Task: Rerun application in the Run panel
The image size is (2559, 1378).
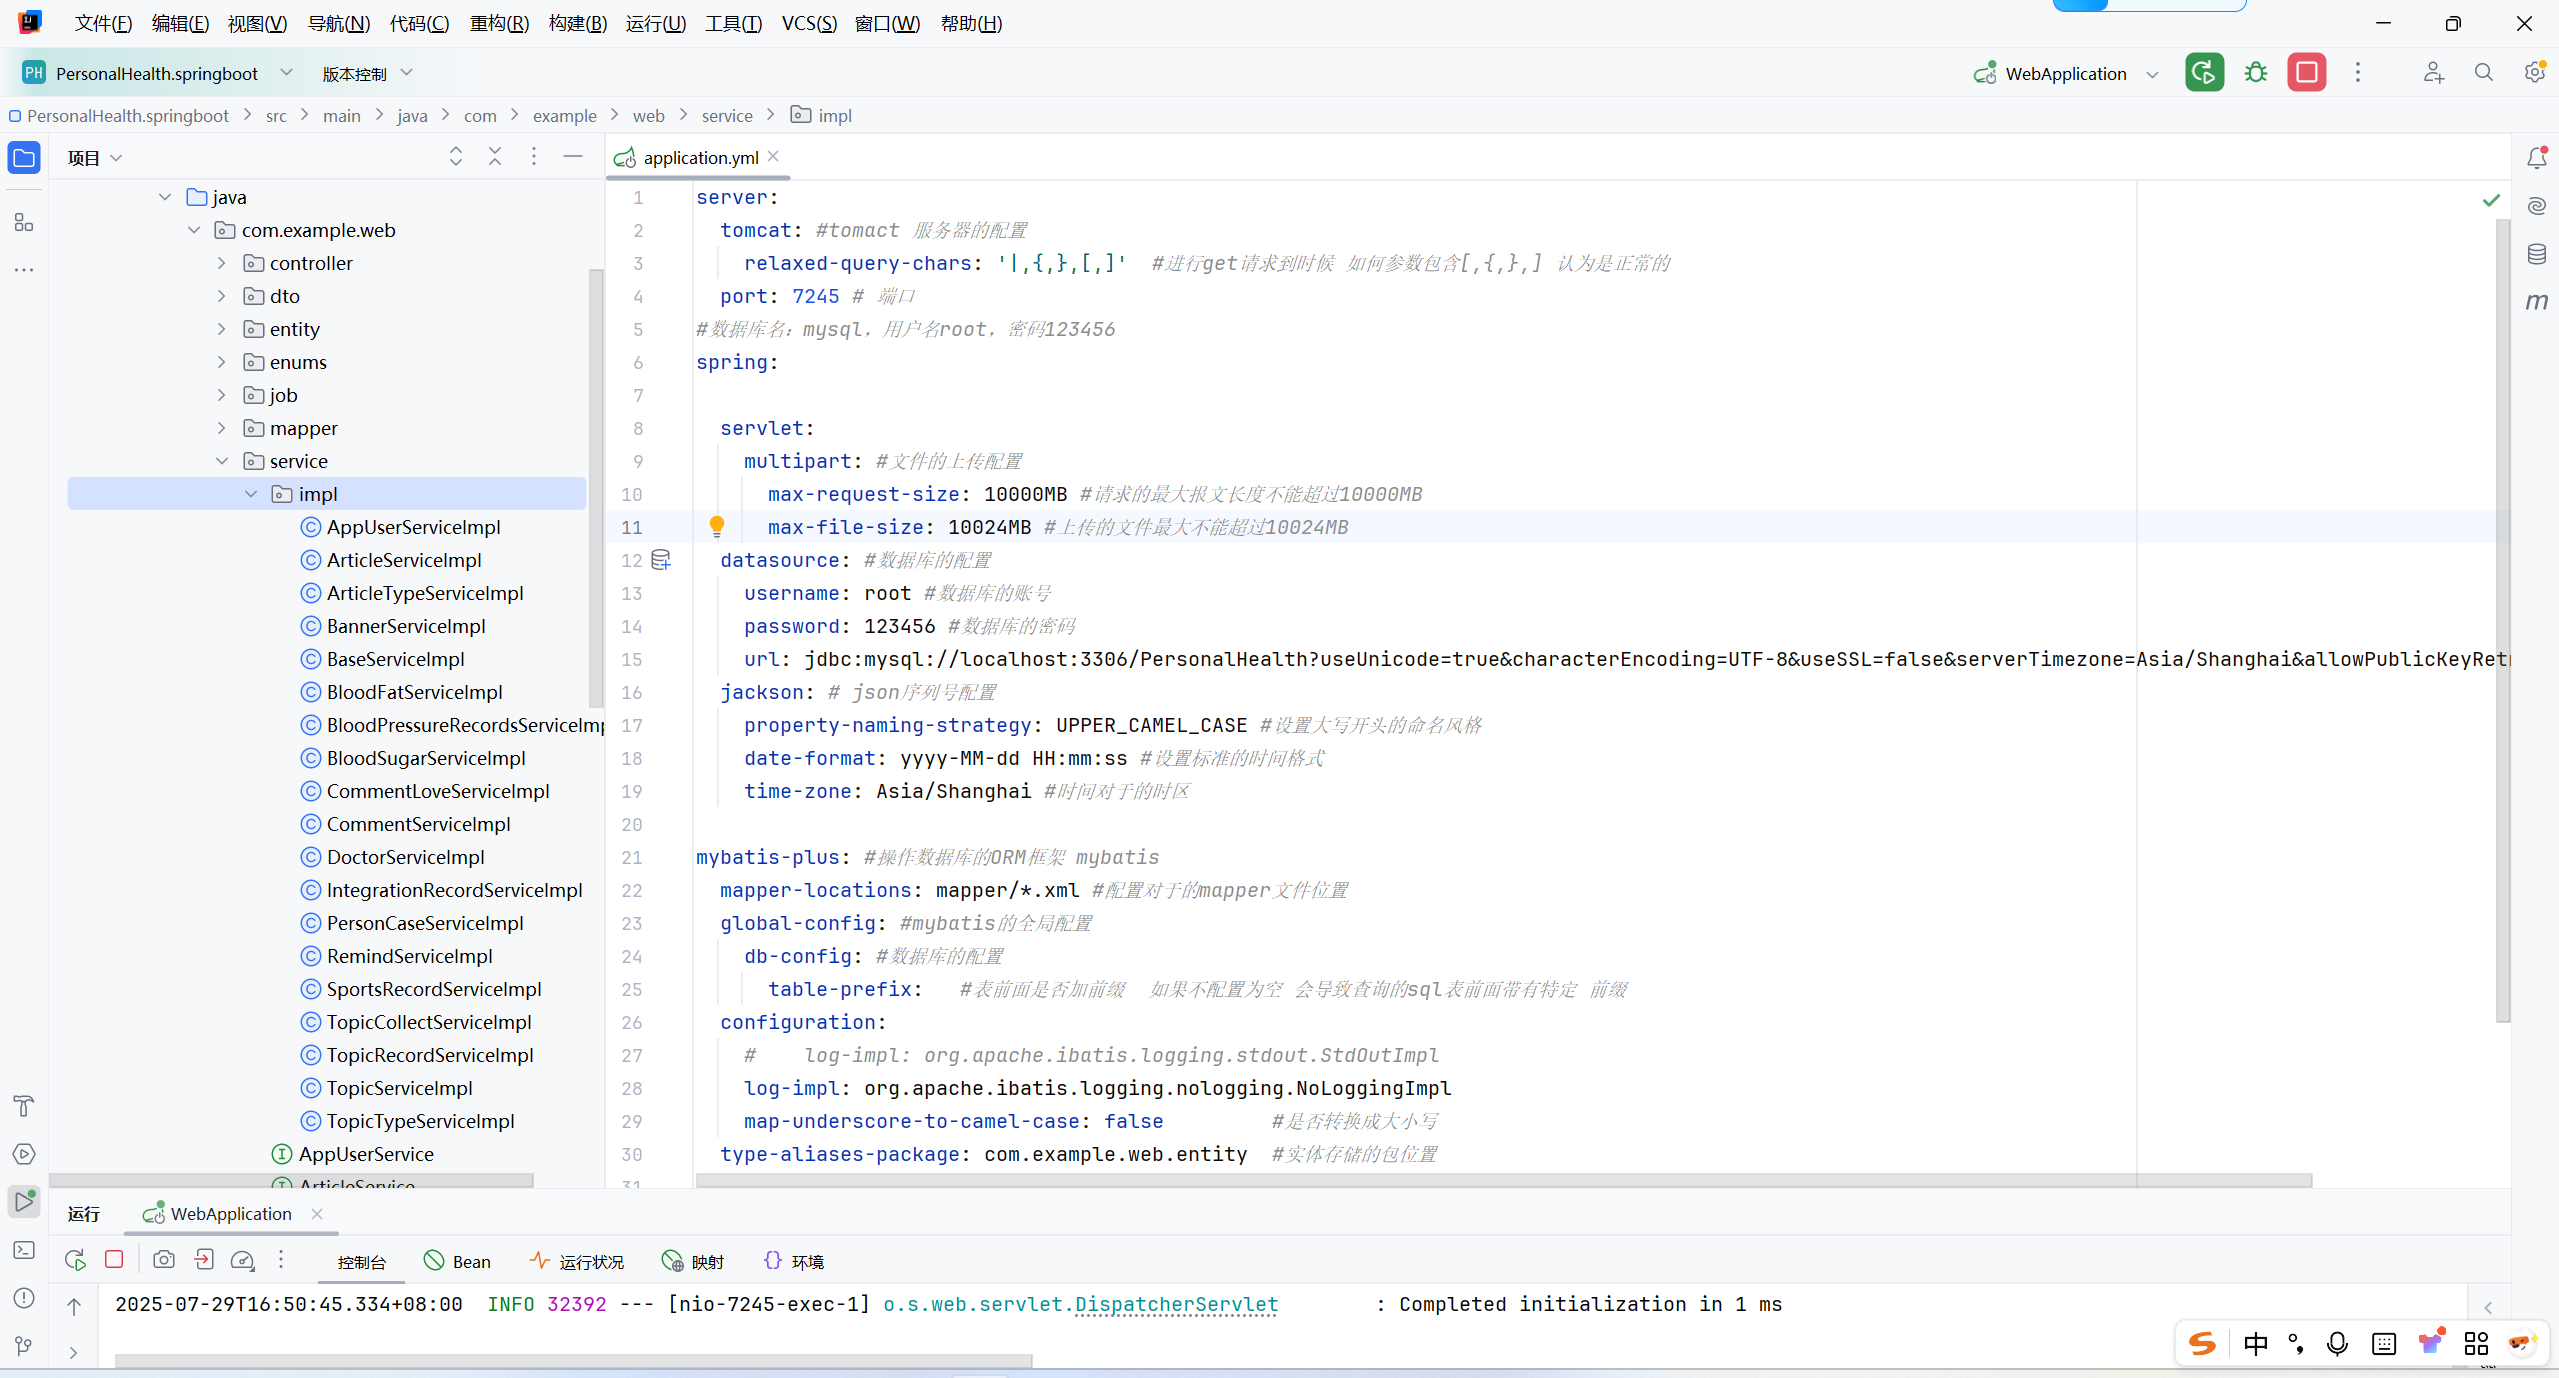Action: coord(75,1260)
